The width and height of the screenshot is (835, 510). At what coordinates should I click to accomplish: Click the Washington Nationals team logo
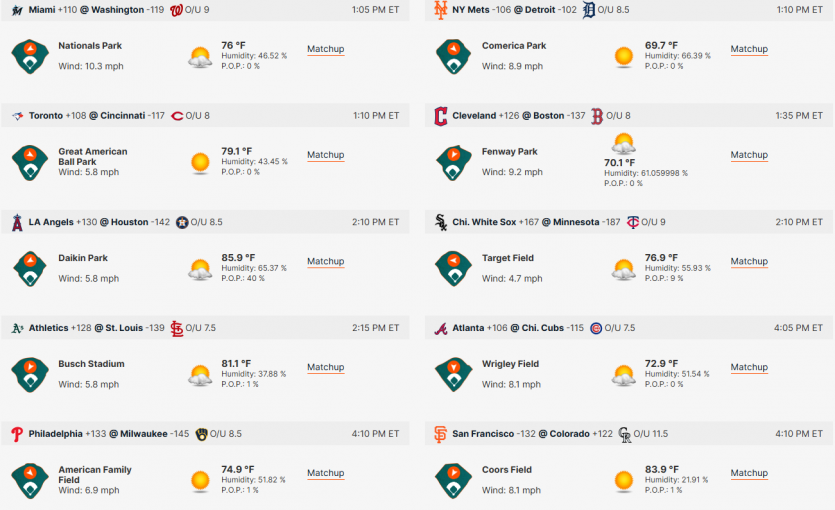point(176,10)
